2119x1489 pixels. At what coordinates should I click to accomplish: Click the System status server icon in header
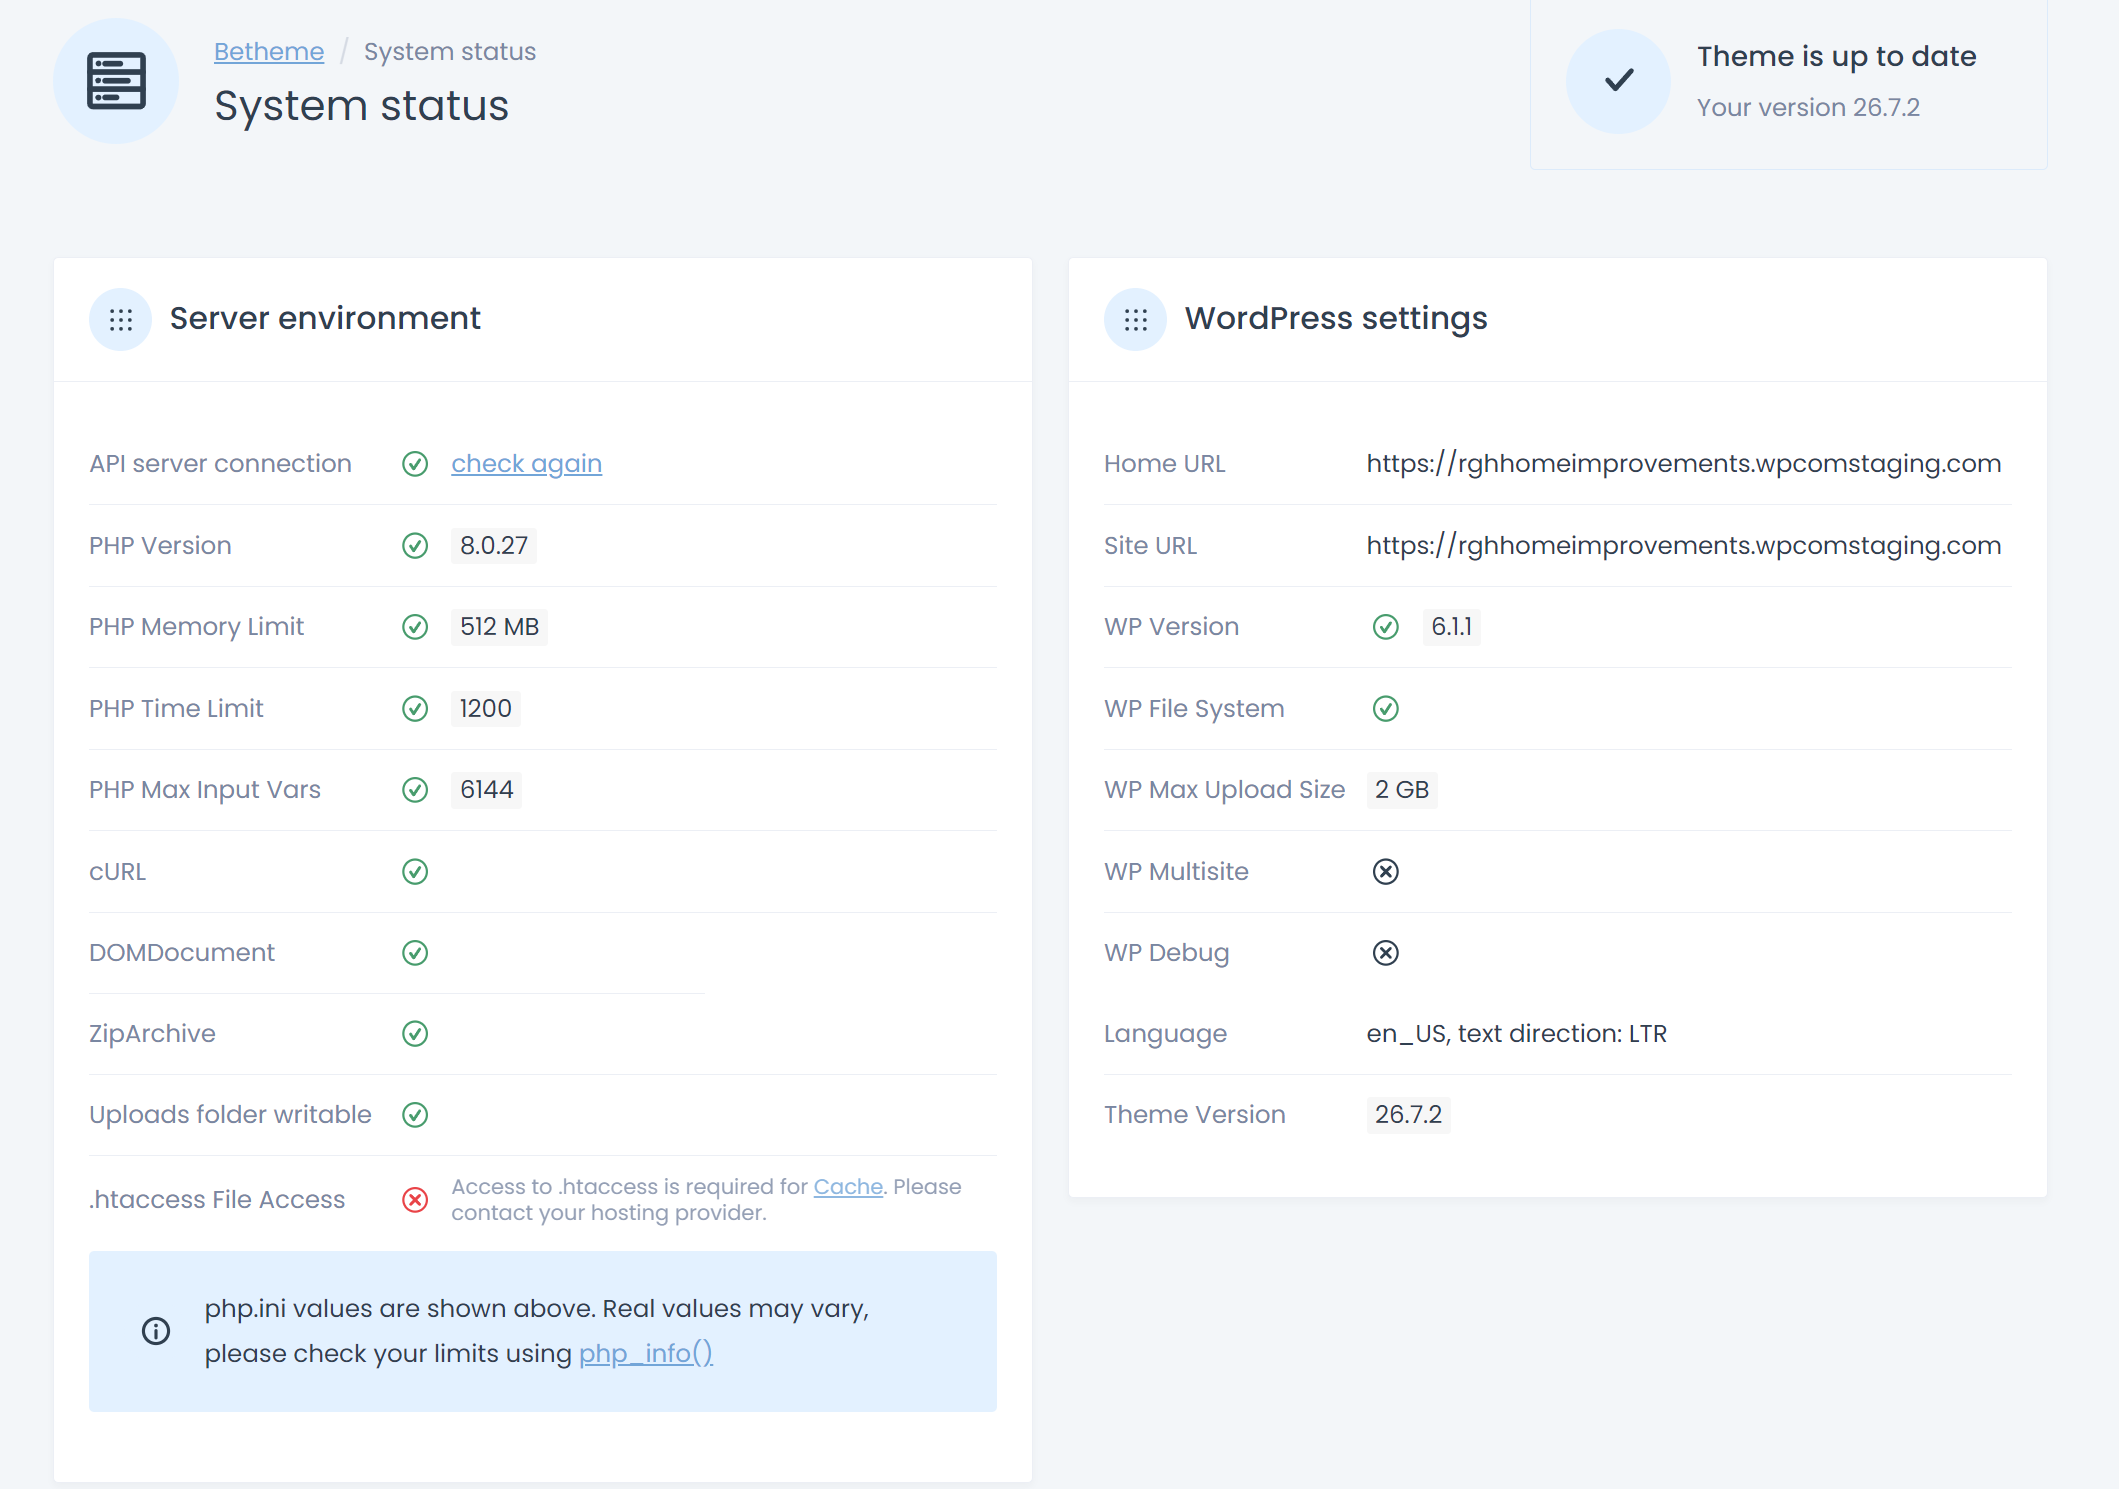pos(116,80)
